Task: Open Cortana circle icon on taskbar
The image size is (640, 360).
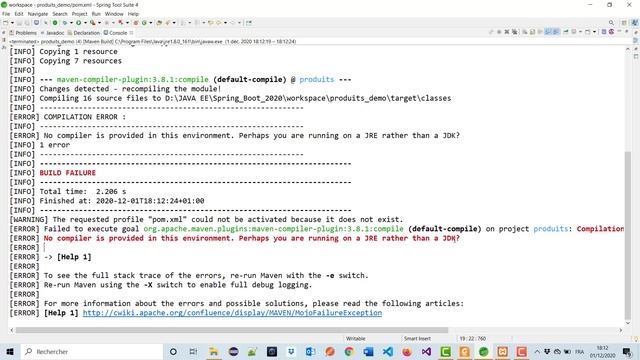Action: pyautogui.click(x=173, y=351)
